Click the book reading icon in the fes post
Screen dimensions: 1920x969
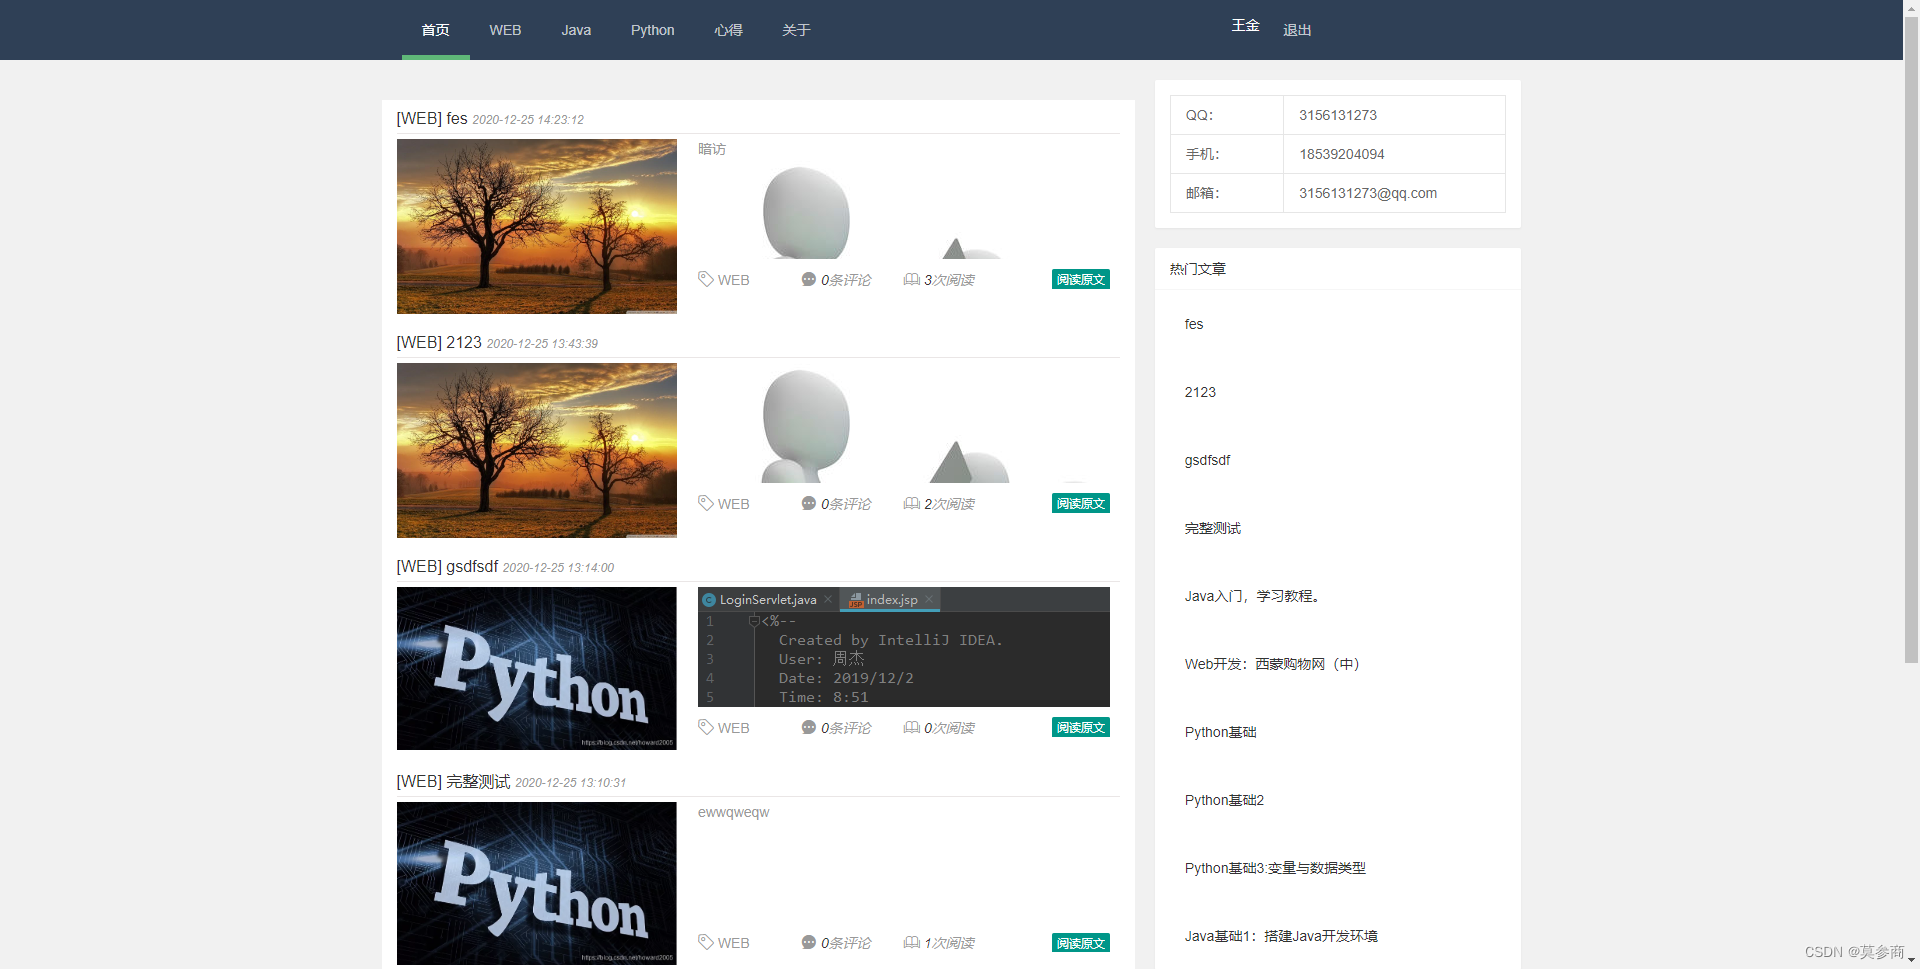[x=912, y=279]
